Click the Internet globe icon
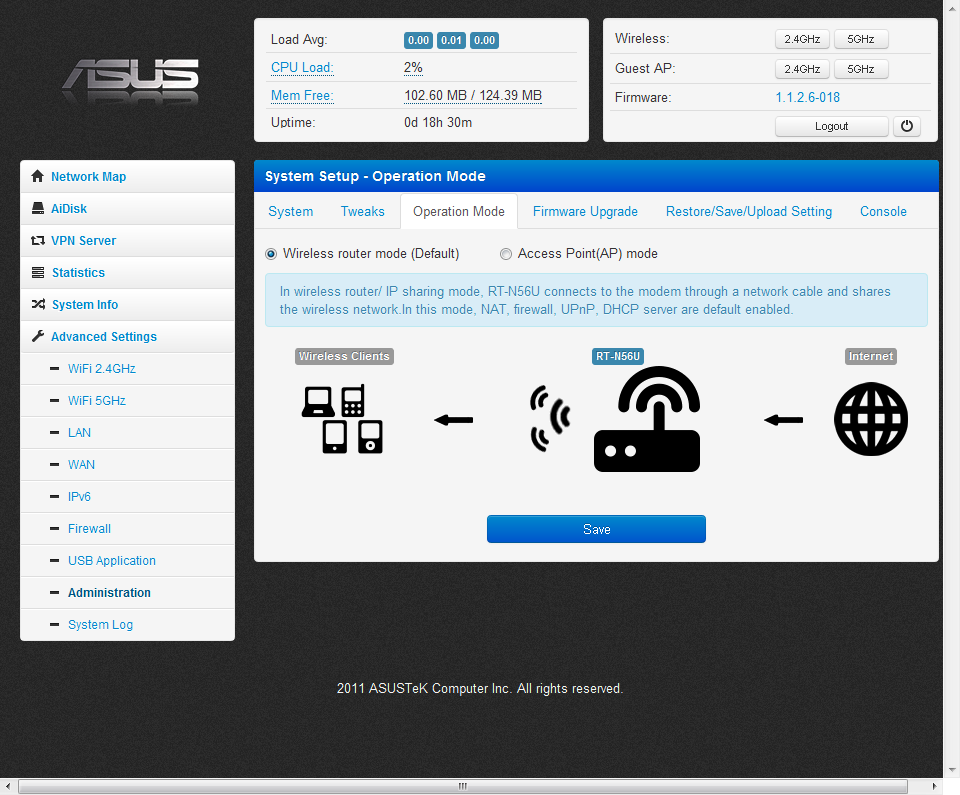 tap(871, 420)
